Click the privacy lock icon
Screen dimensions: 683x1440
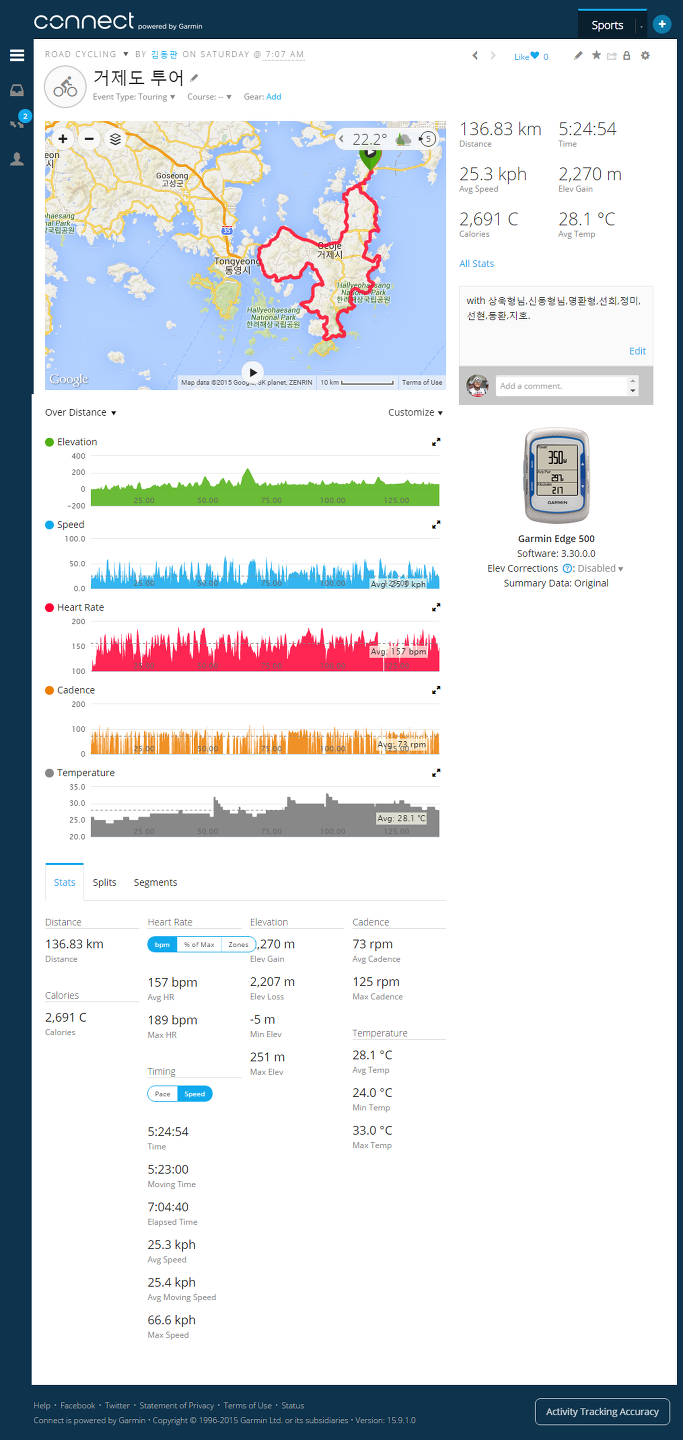click(x=626, y=56)
